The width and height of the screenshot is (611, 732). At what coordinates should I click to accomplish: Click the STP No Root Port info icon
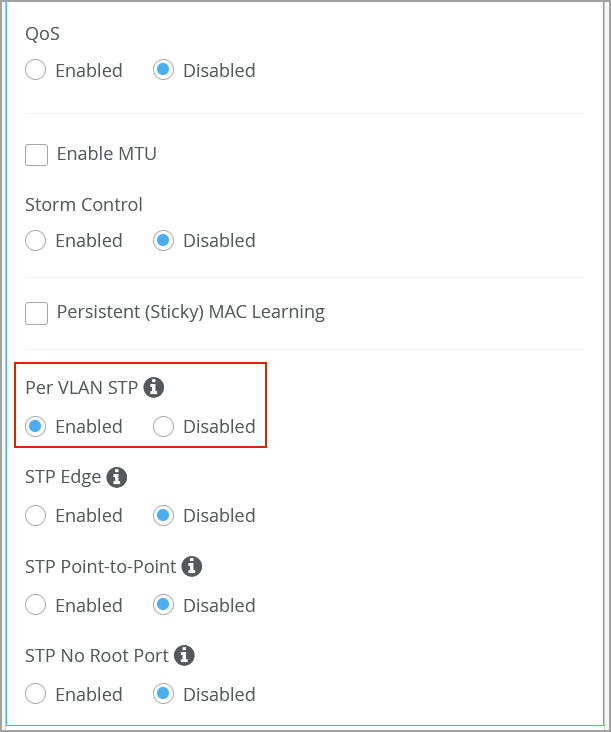(x=184, y=656)
